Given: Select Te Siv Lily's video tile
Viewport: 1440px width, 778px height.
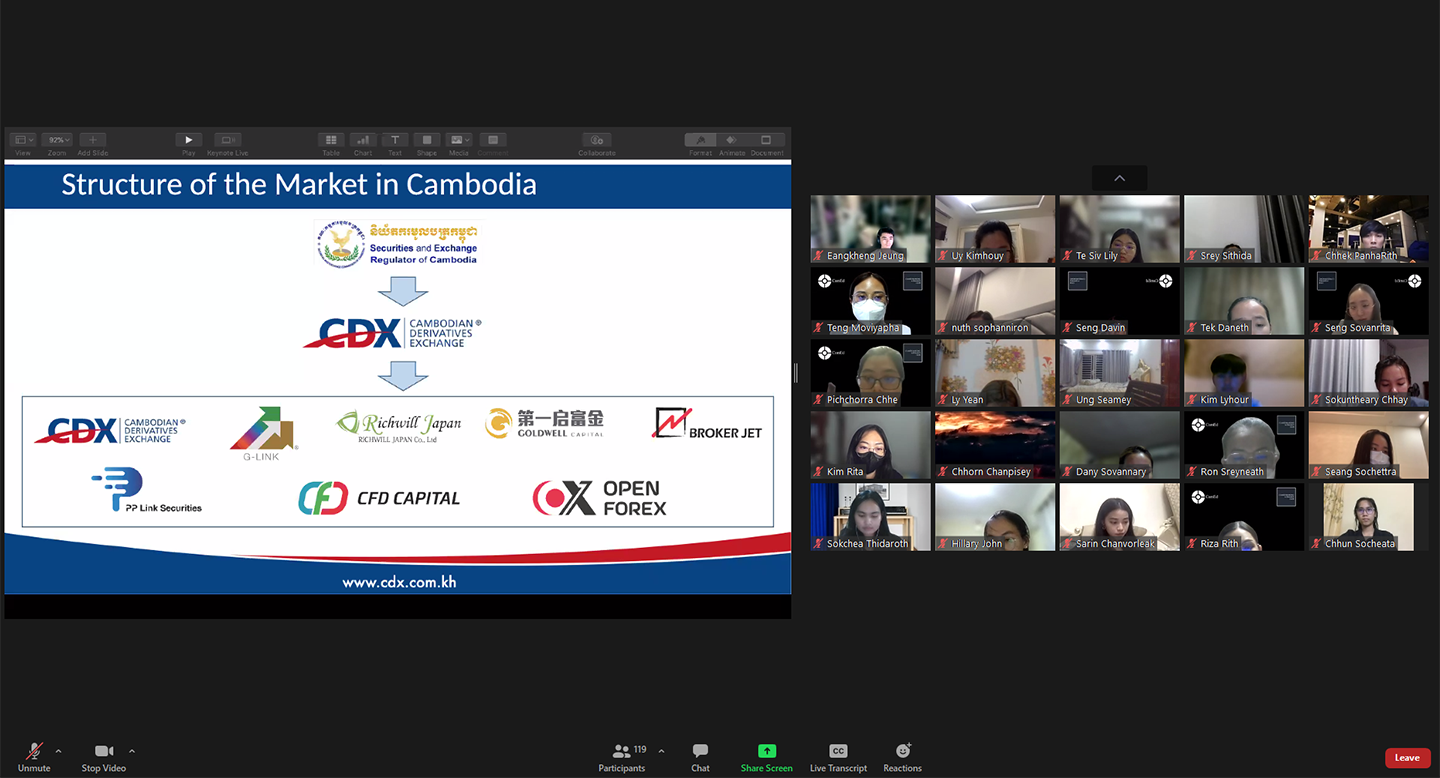Looking at the screenshot, I should [x=1119, y=229].
